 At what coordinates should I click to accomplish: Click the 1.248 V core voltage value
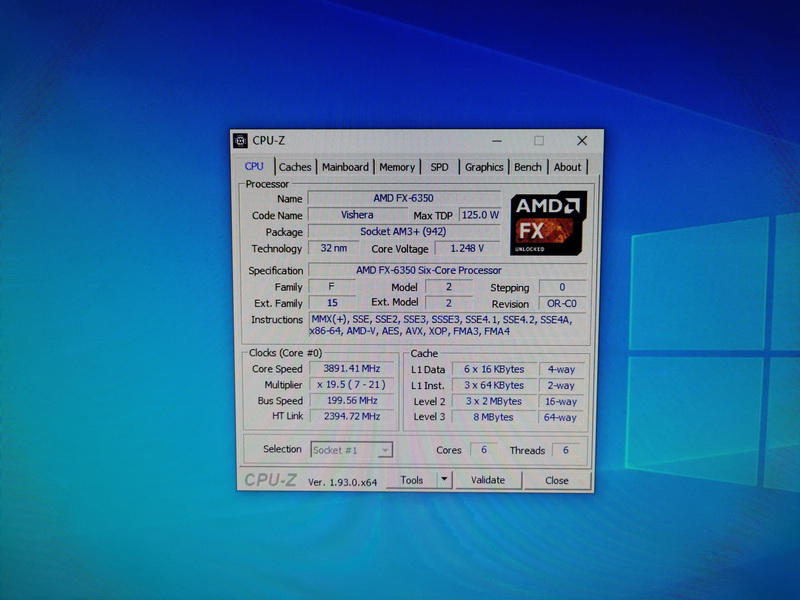click(x=467, y=248)
